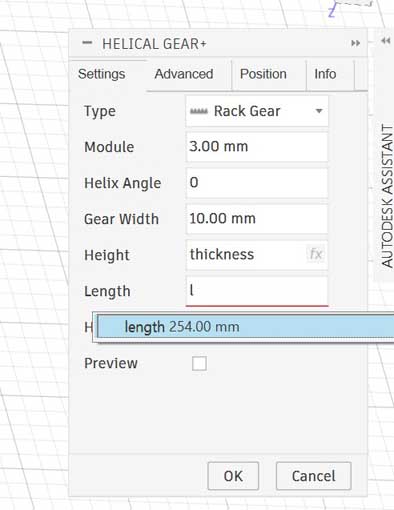Click the Module label
Viewport: 394px width, 510px height.
[x=109, y=147]
